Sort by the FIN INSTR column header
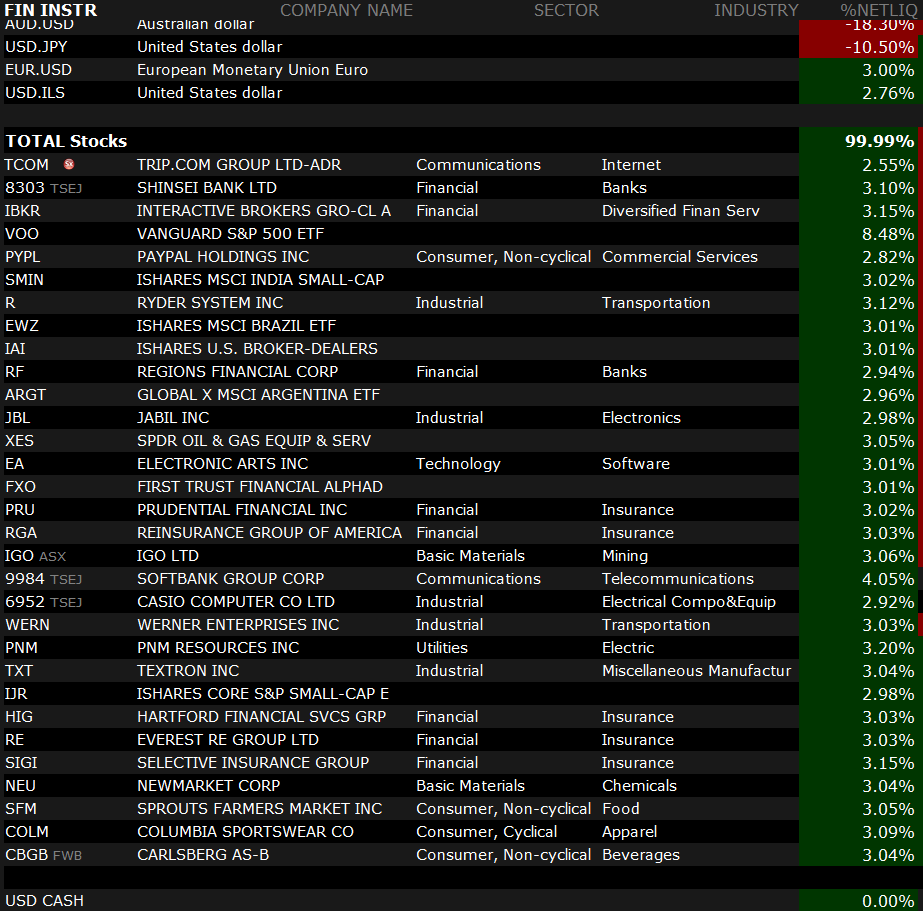The height and width of the screenshot is (911, 923). coord(51,10)
